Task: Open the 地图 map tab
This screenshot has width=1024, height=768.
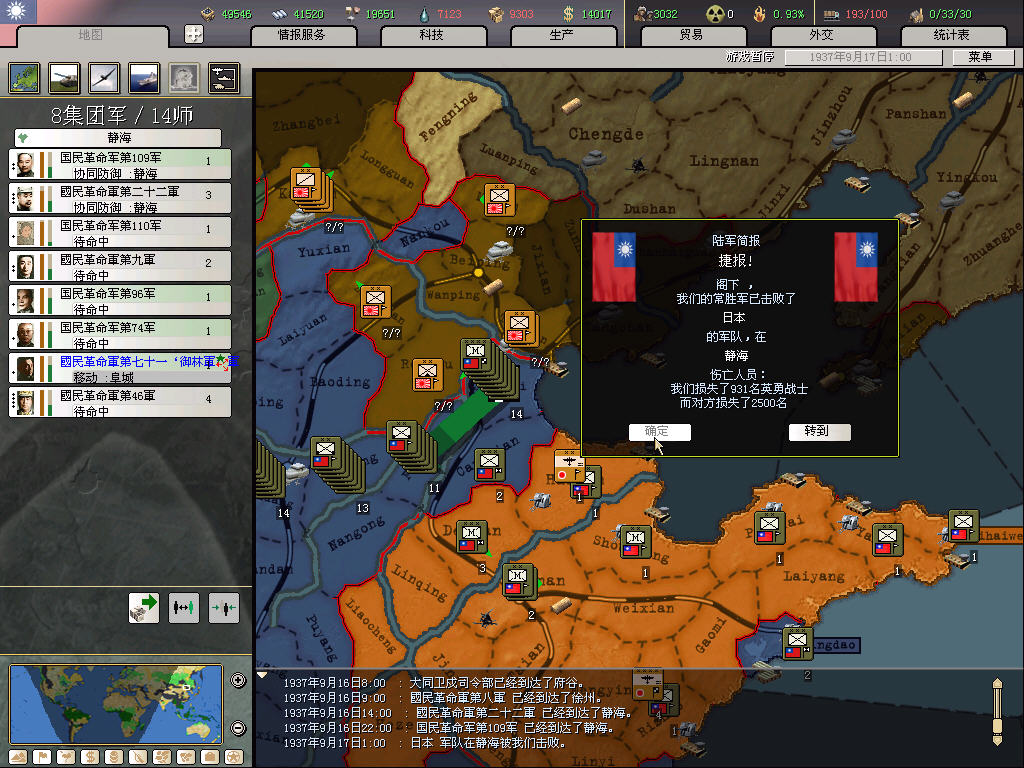Action: (90, 35)
